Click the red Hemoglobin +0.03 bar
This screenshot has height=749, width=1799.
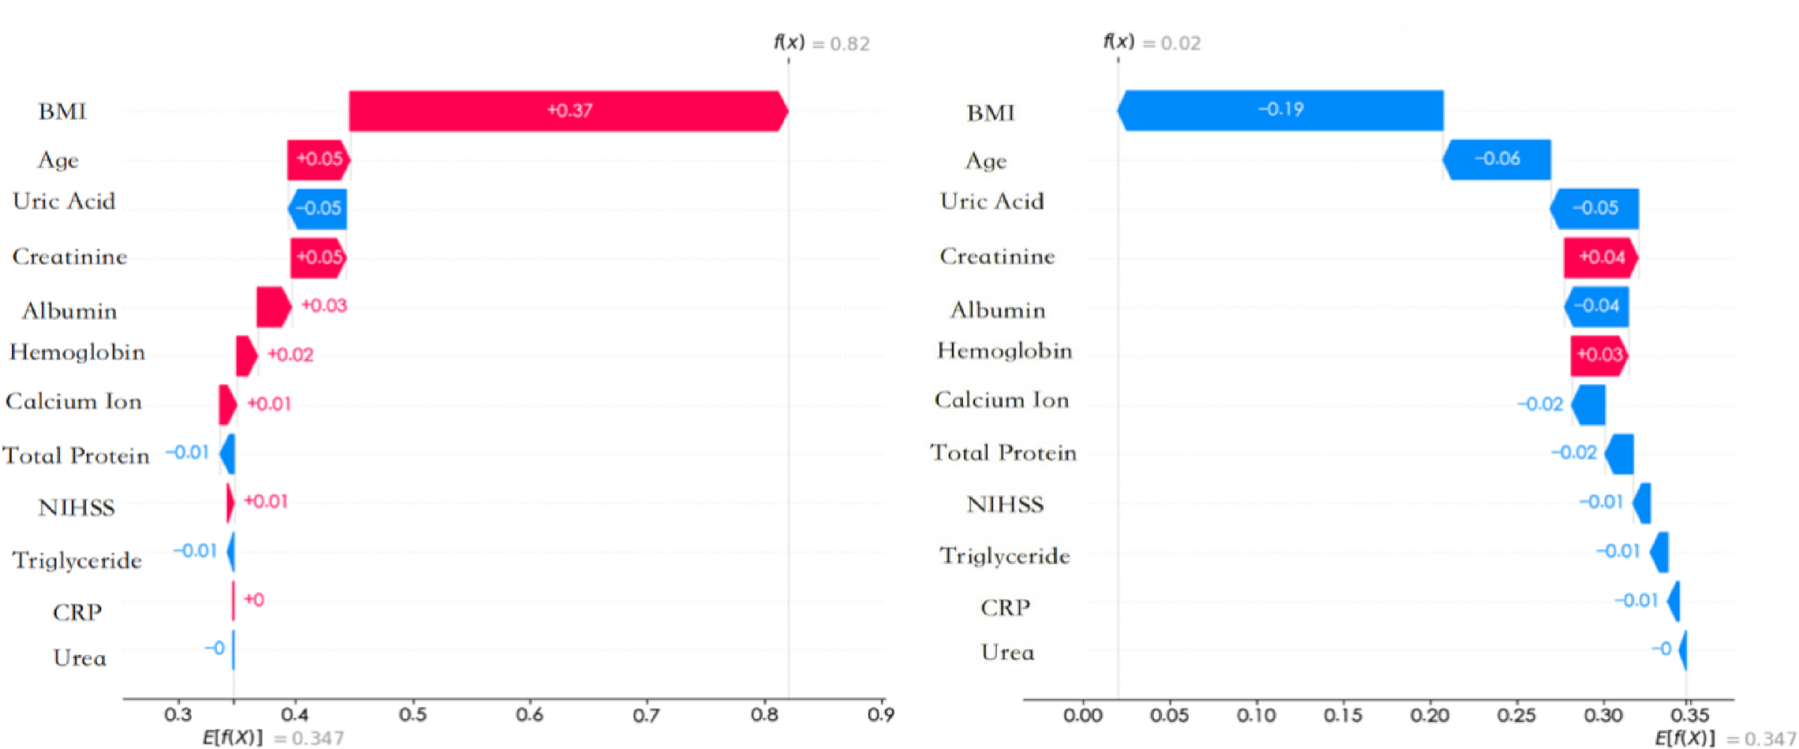coord(1598,355)
